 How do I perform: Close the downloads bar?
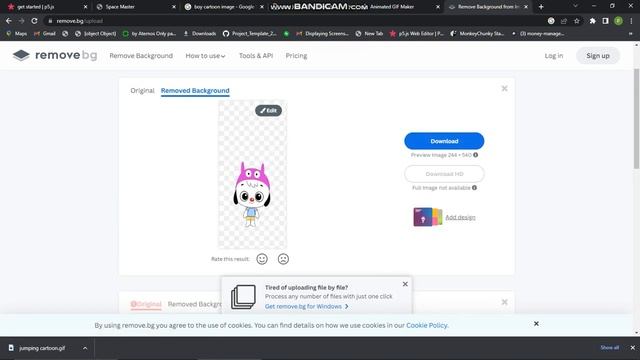click(632, 348)
